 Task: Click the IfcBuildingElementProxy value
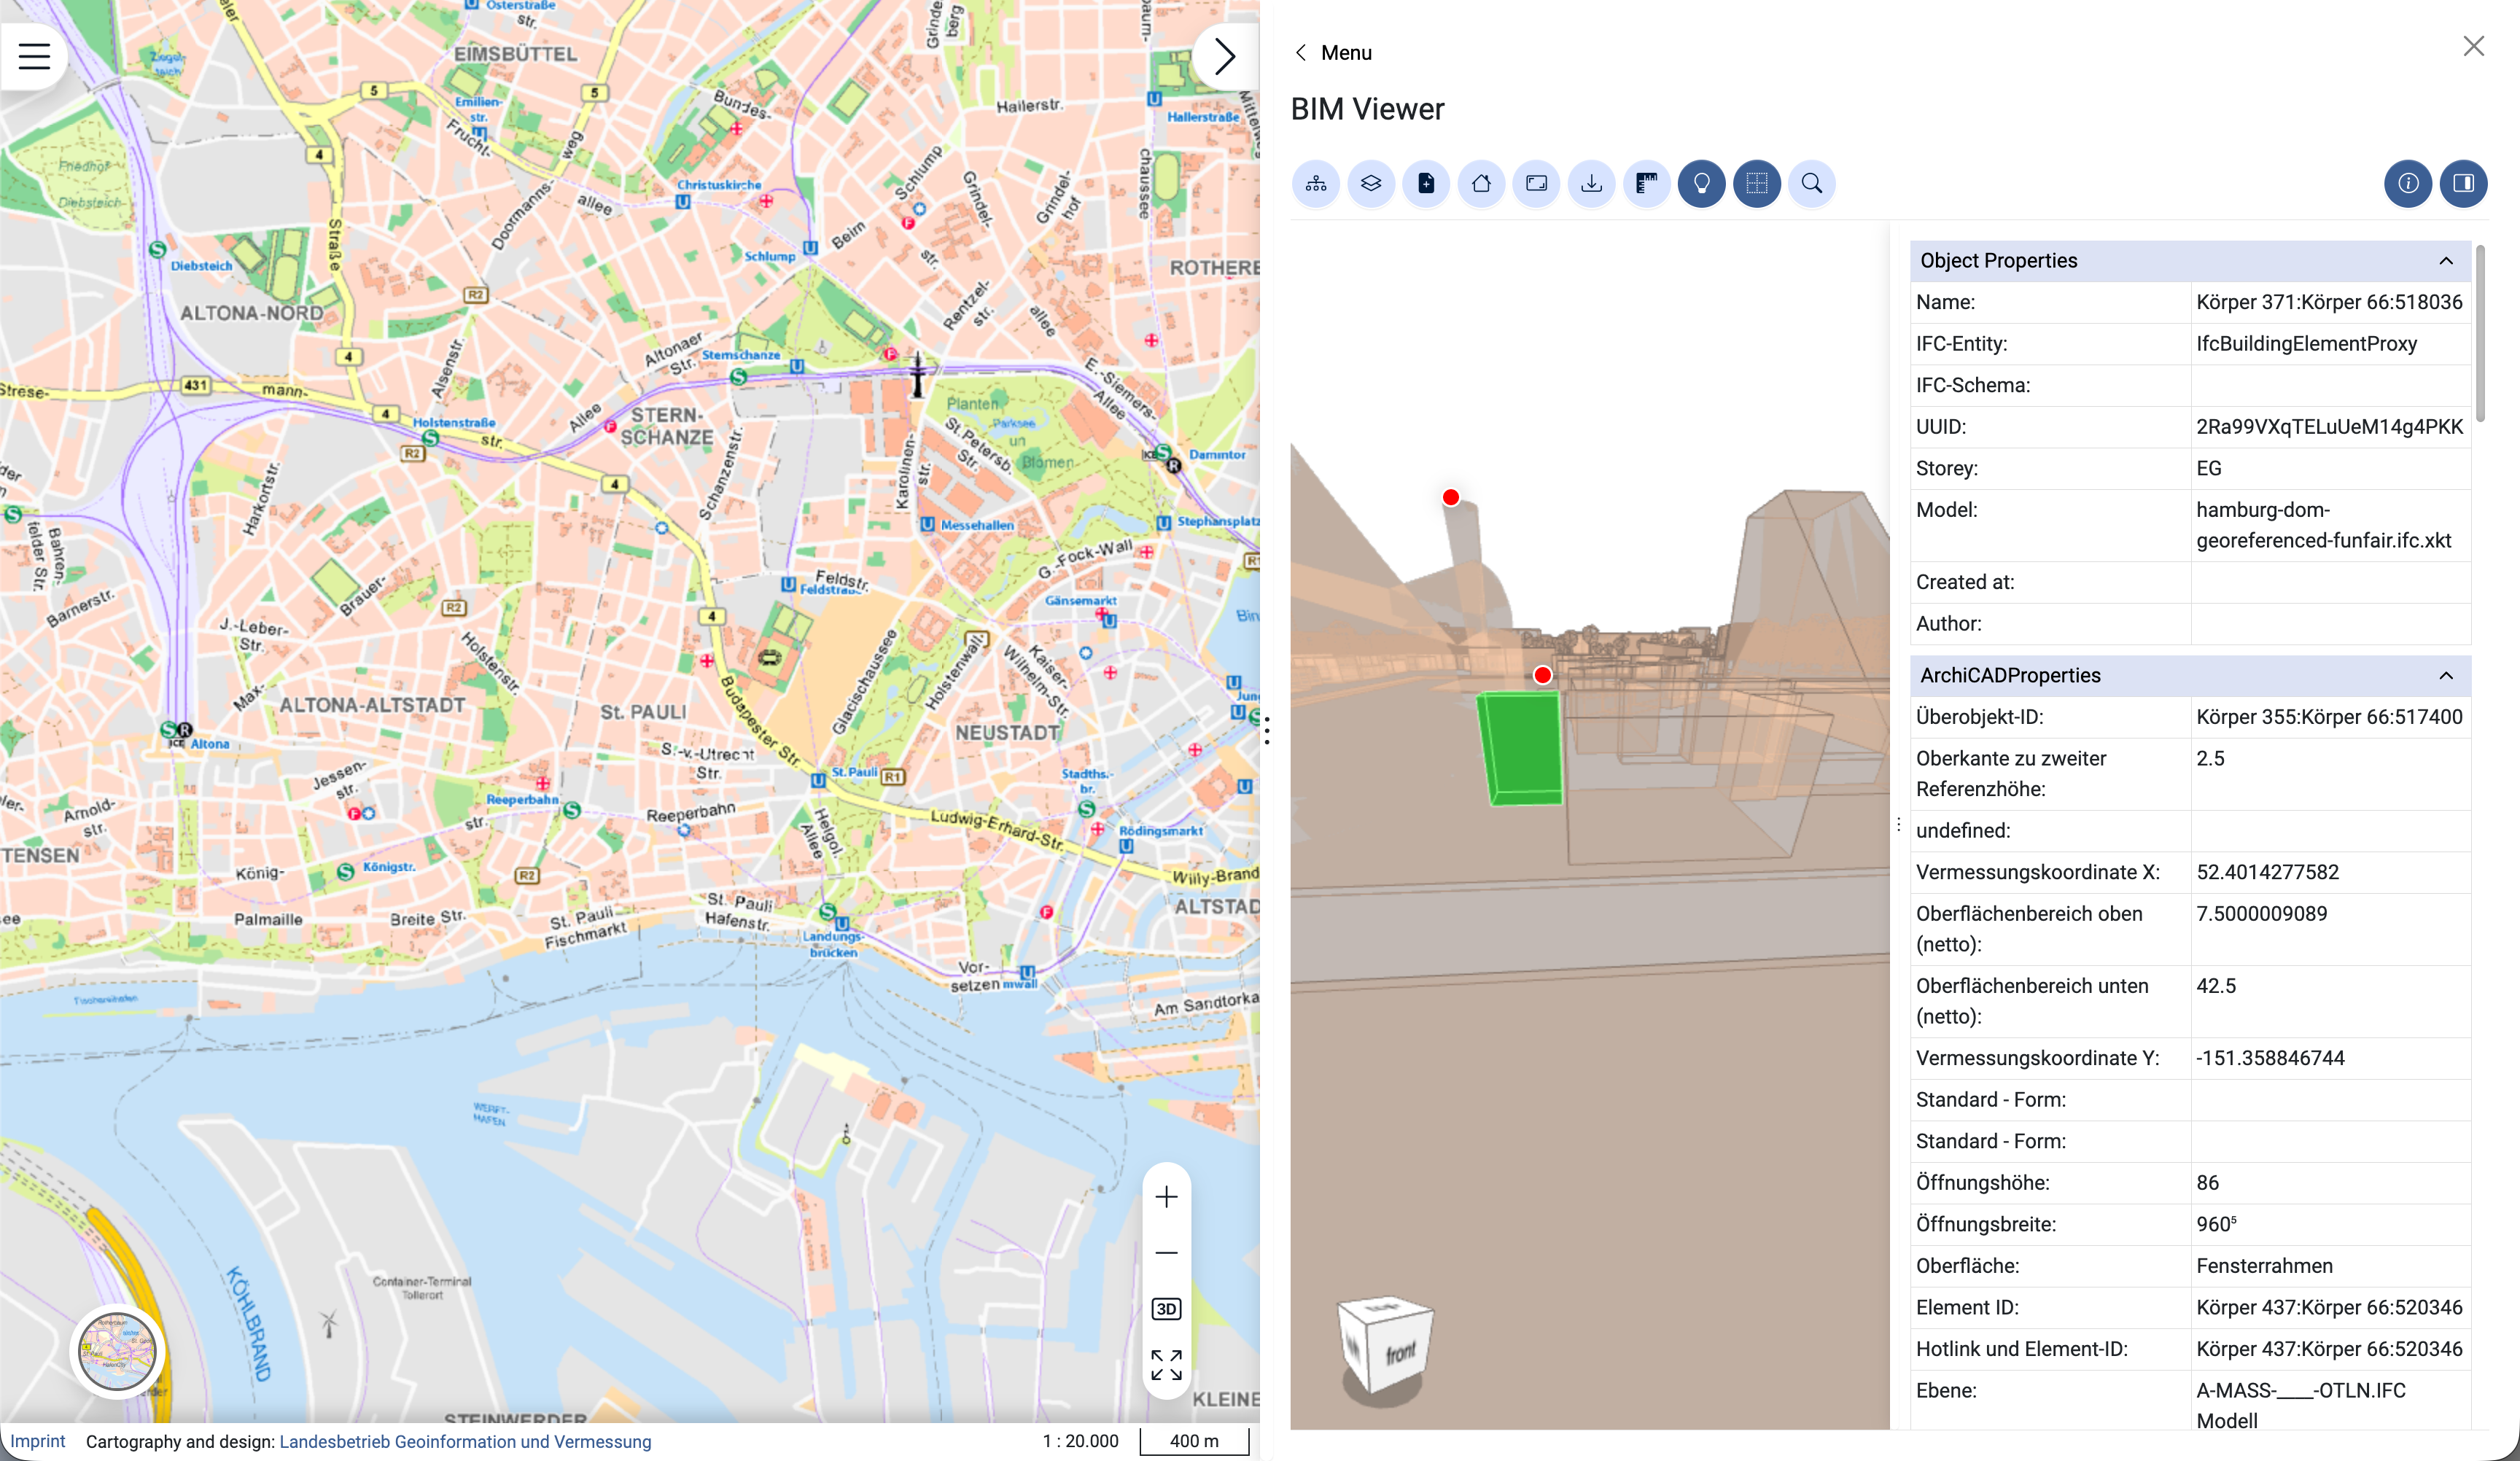point(2306,344)
